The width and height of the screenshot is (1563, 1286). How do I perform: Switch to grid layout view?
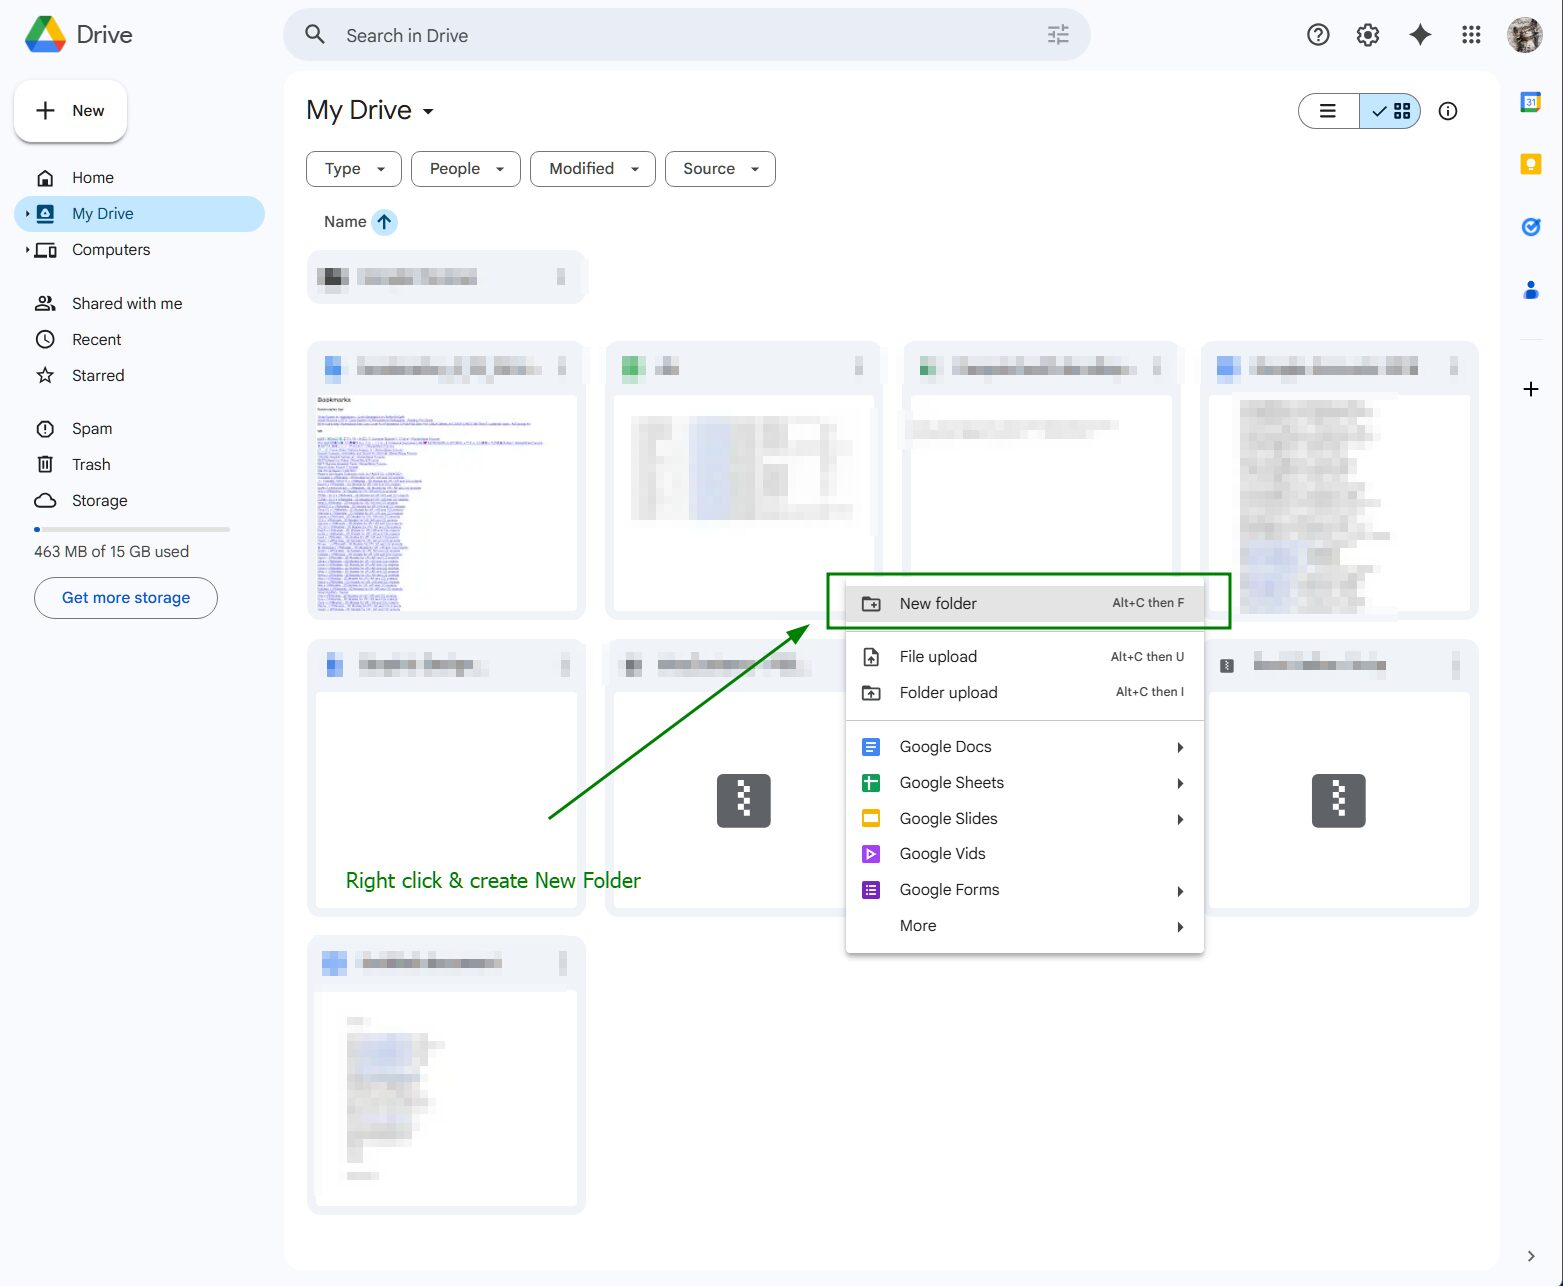1390,111
